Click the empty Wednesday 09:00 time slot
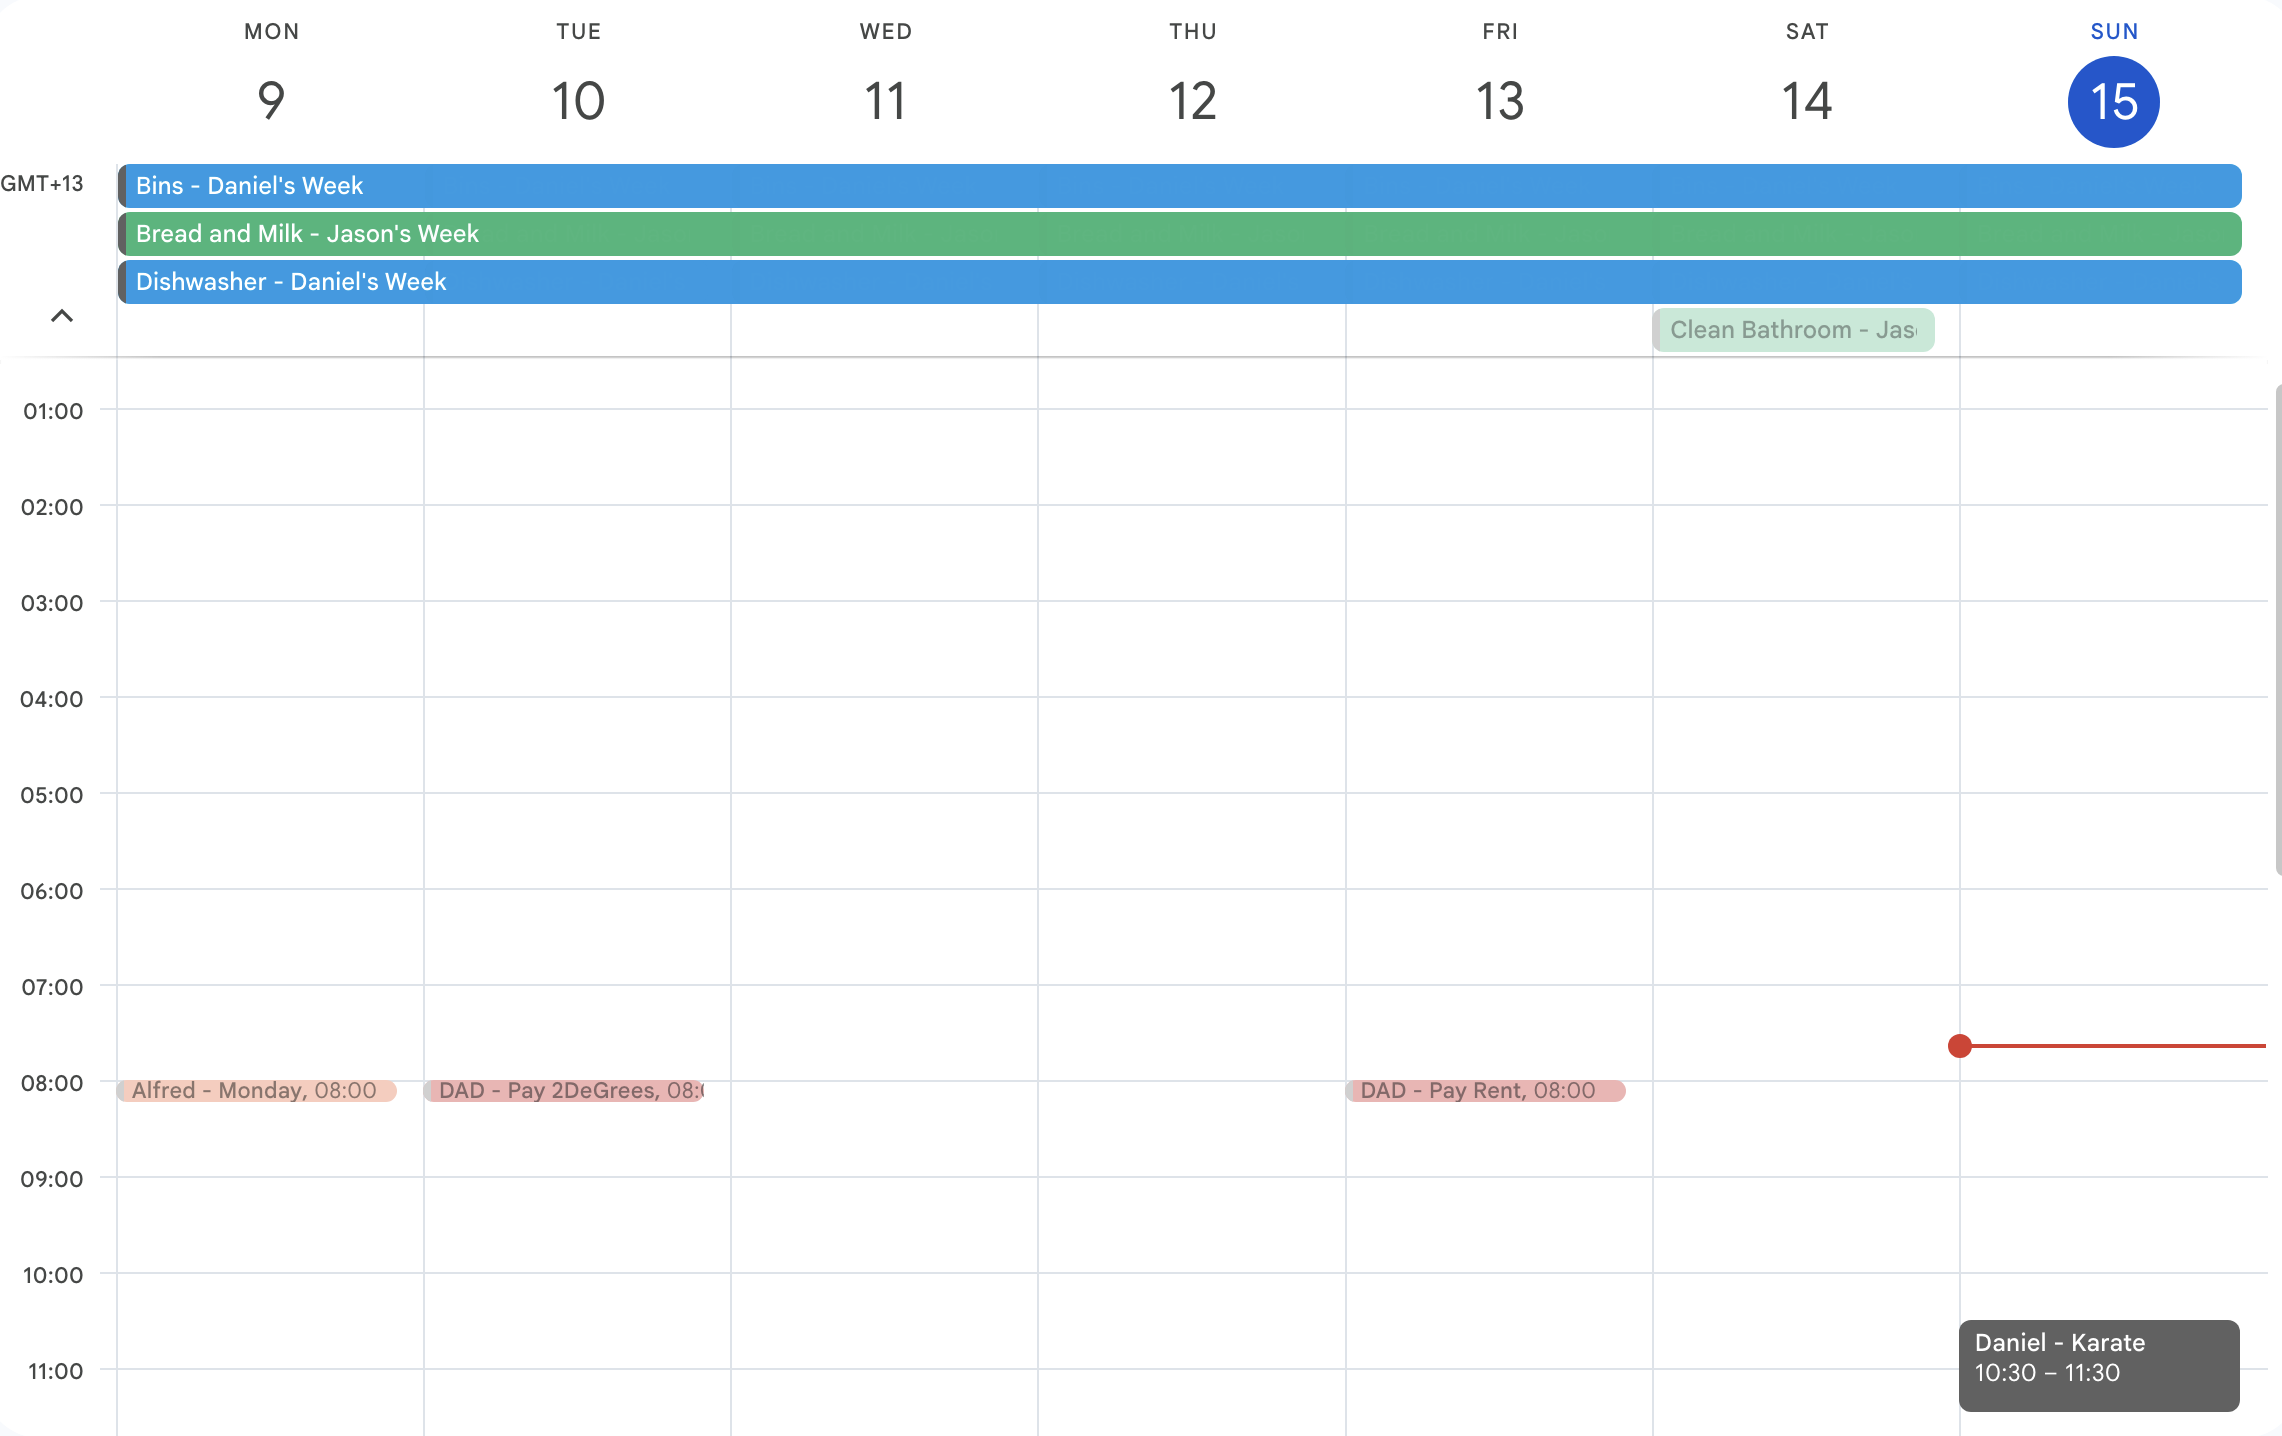Viewport: 2282px width, 1436px height. pos(884,1225)
